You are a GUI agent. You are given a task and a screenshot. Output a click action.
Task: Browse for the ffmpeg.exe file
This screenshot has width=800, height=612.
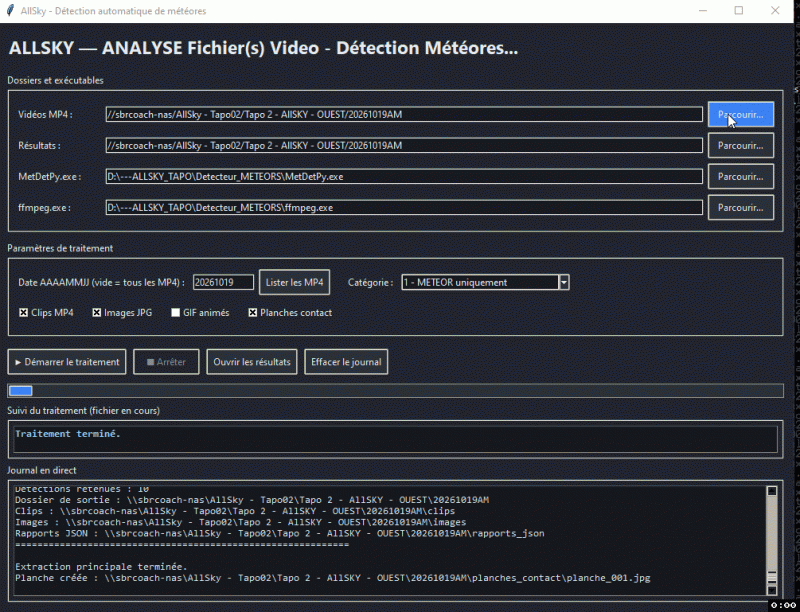pyautogui.click(x=740, y=208)
